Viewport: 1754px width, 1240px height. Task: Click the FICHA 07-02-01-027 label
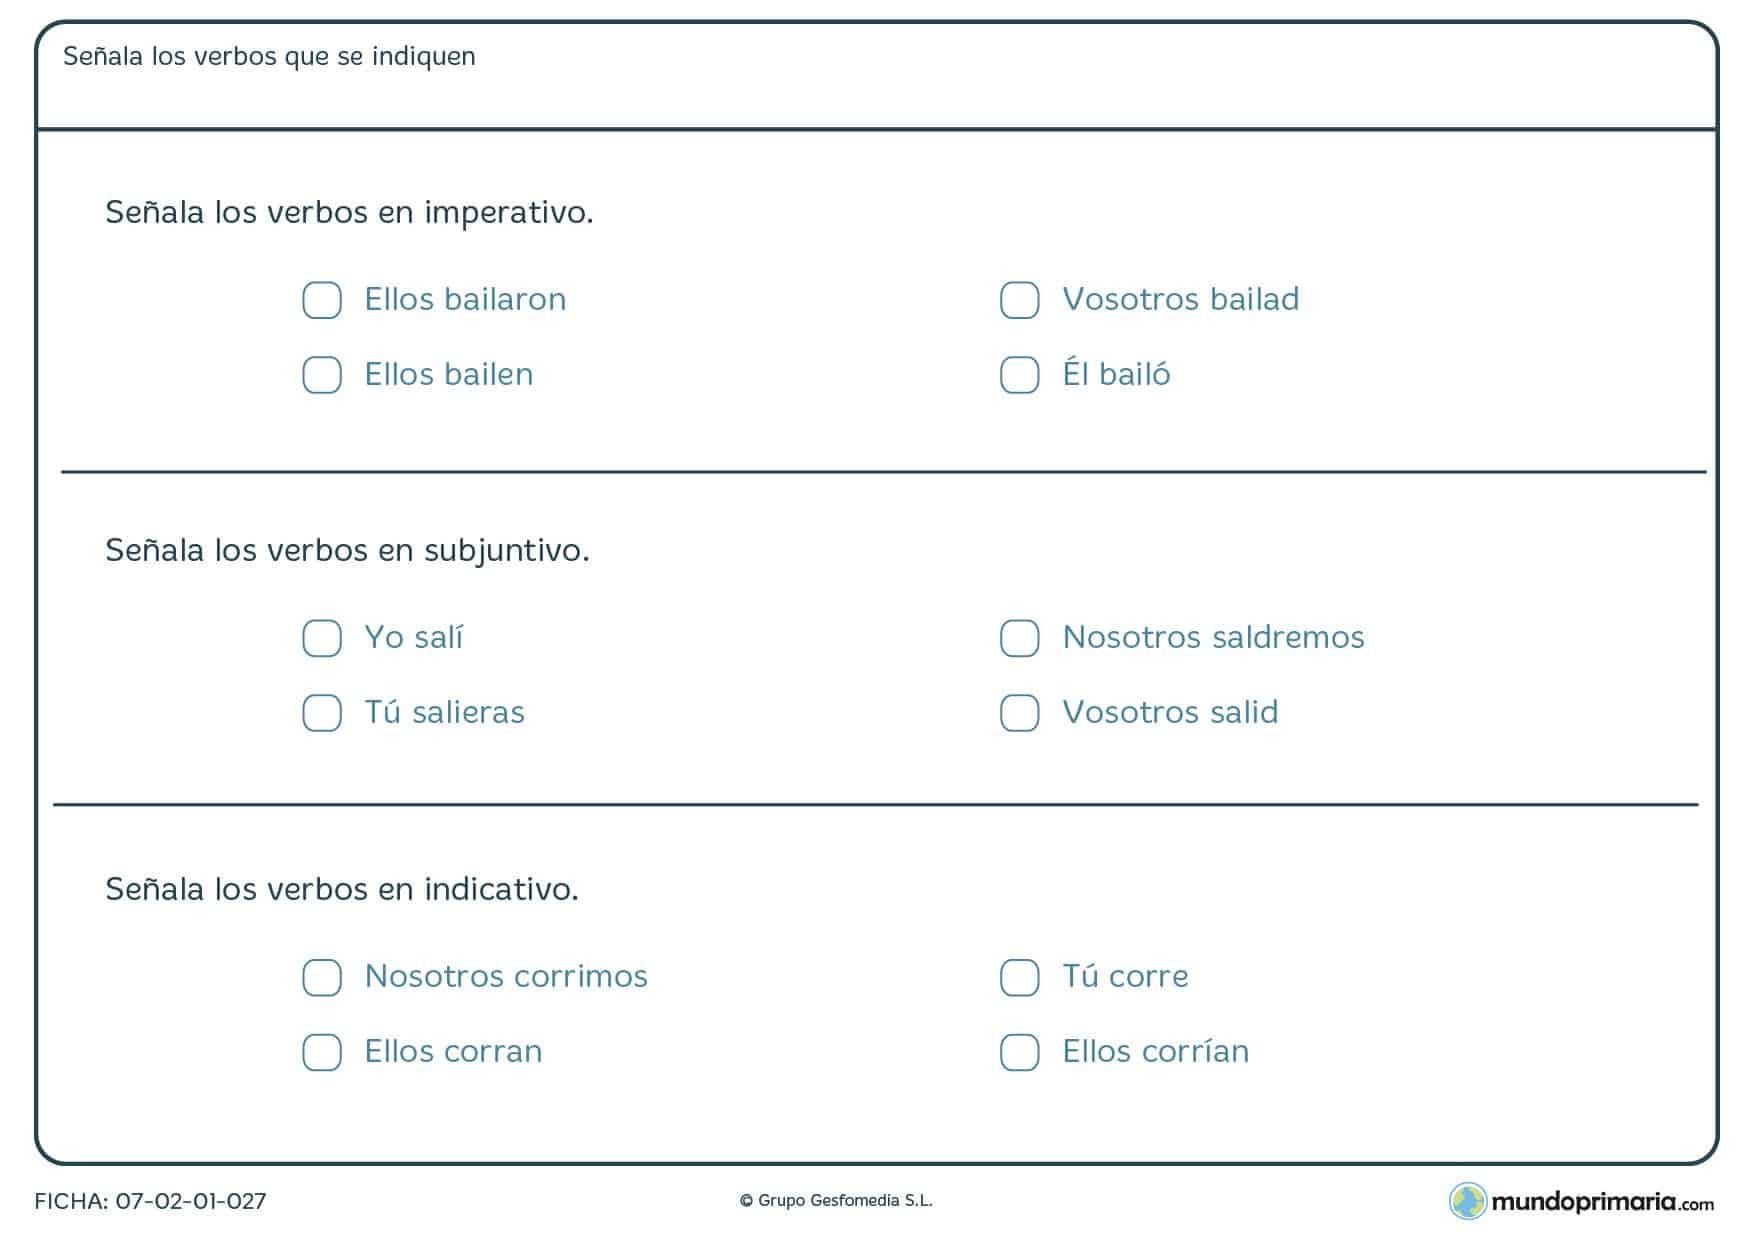(151, 1201)
